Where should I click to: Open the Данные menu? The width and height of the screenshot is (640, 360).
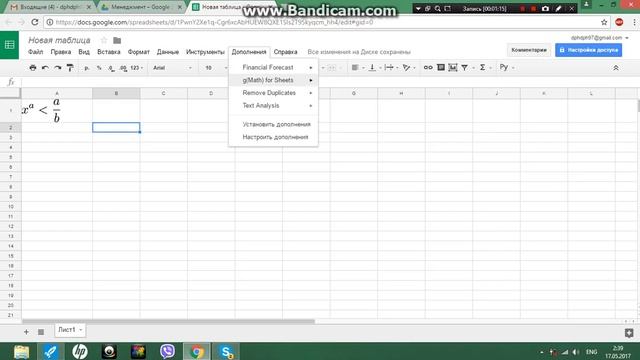click(168, 52)
